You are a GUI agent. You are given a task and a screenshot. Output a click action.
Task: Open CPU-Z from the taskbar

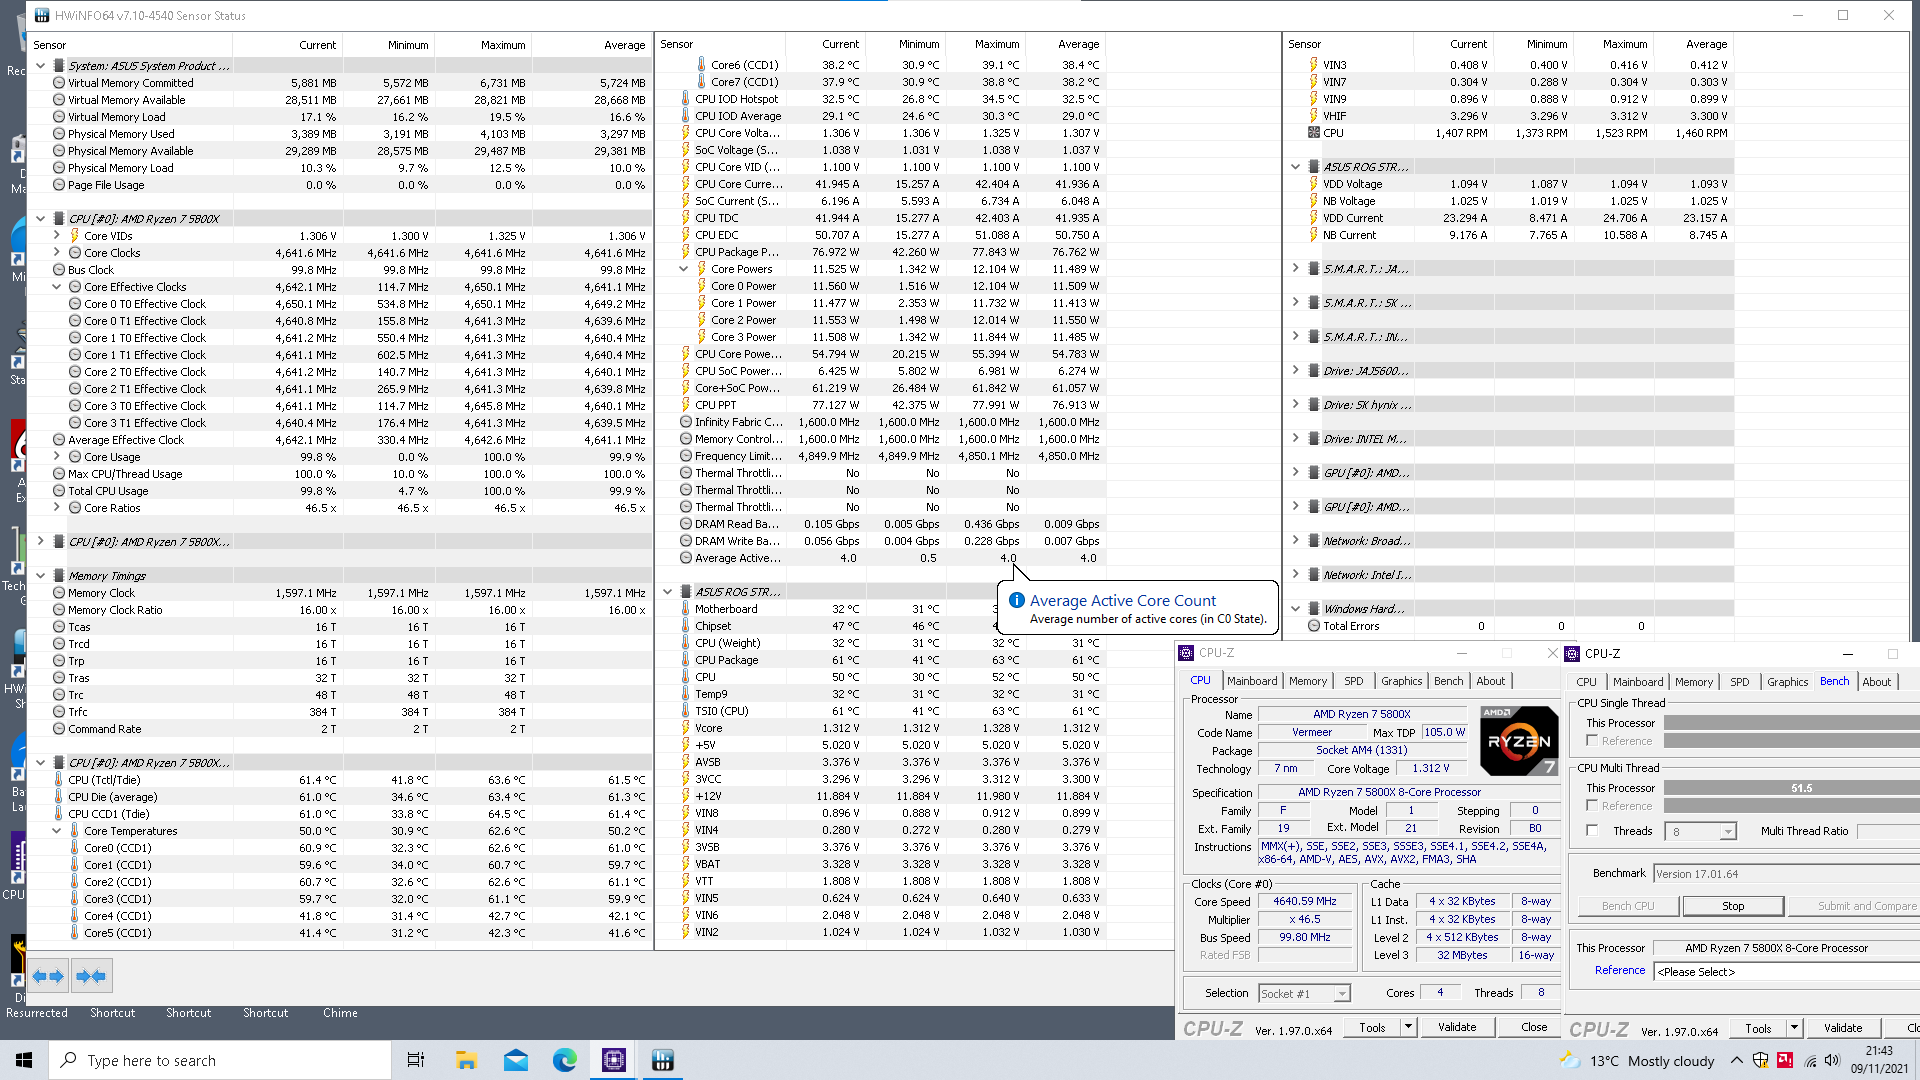pyautogui.click(x=613, y=1060)
